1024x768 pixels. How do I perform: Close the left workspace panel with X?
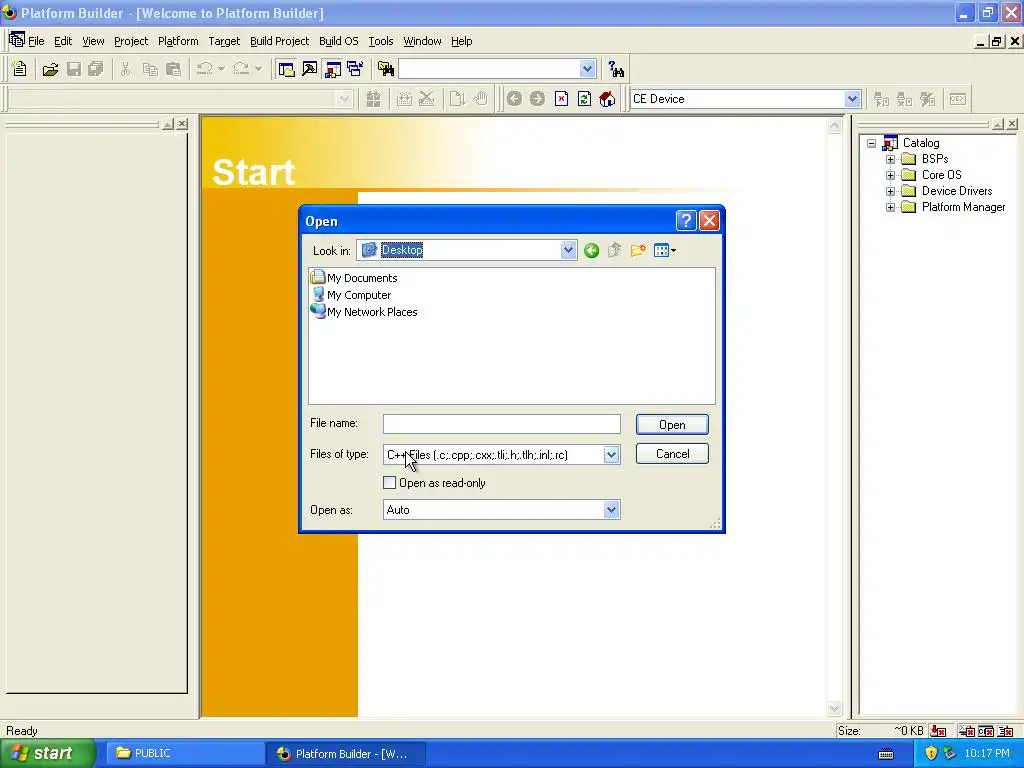[x=182, y=123]
